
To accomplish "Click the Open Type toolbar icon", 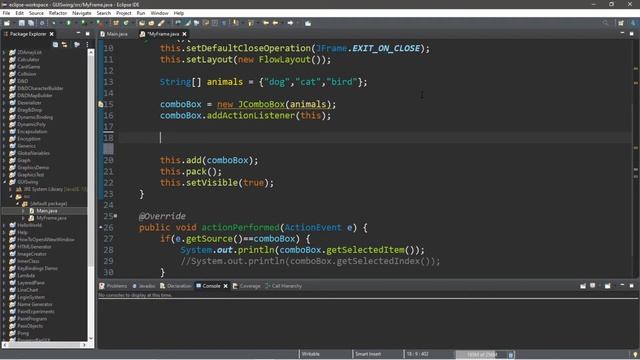I will pos(142,23).
